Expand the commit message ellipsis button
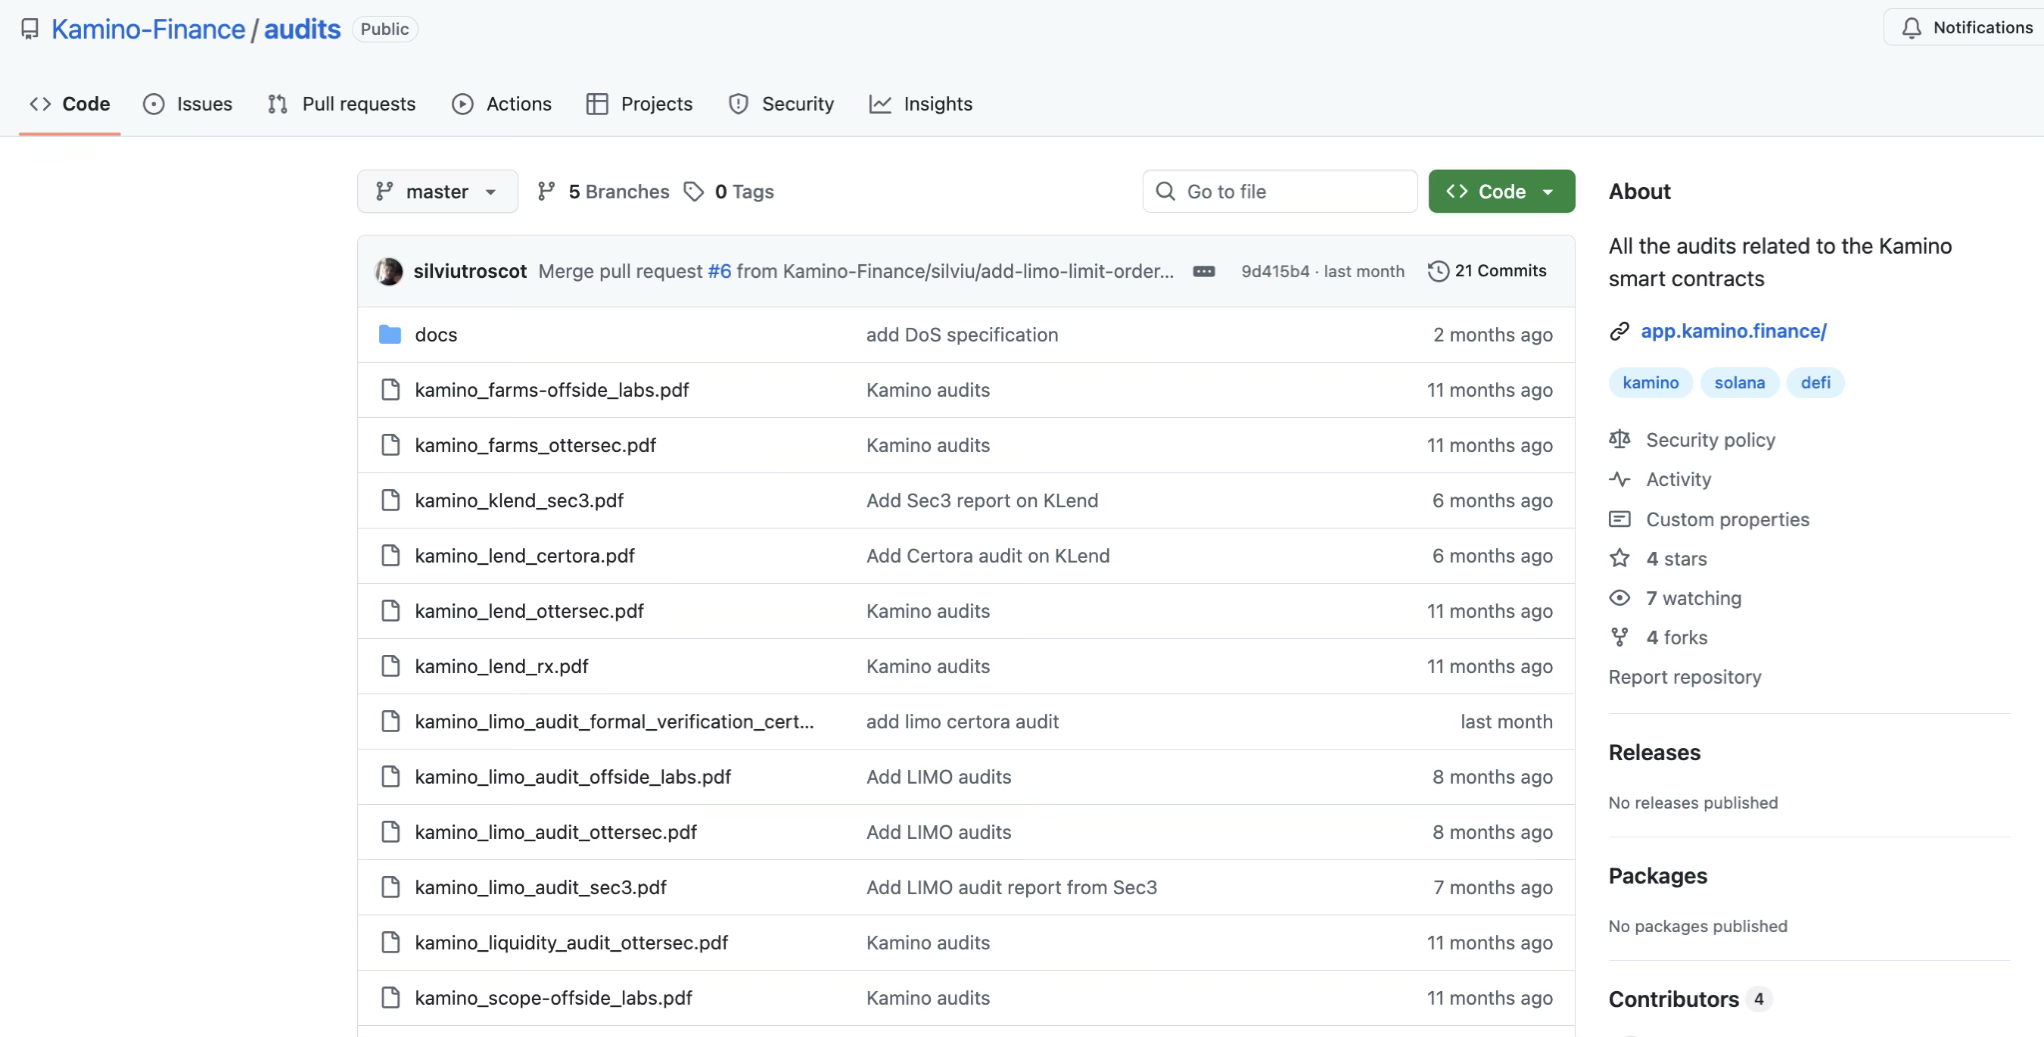Screen dimensions: 2044x1037 click(1204, 271)
